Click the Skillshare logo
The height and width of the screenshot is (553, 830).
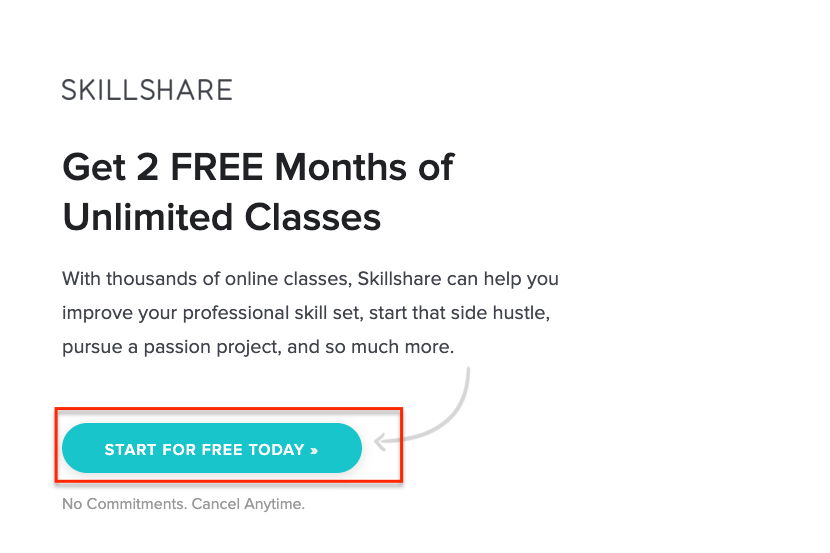click(147, 90)
